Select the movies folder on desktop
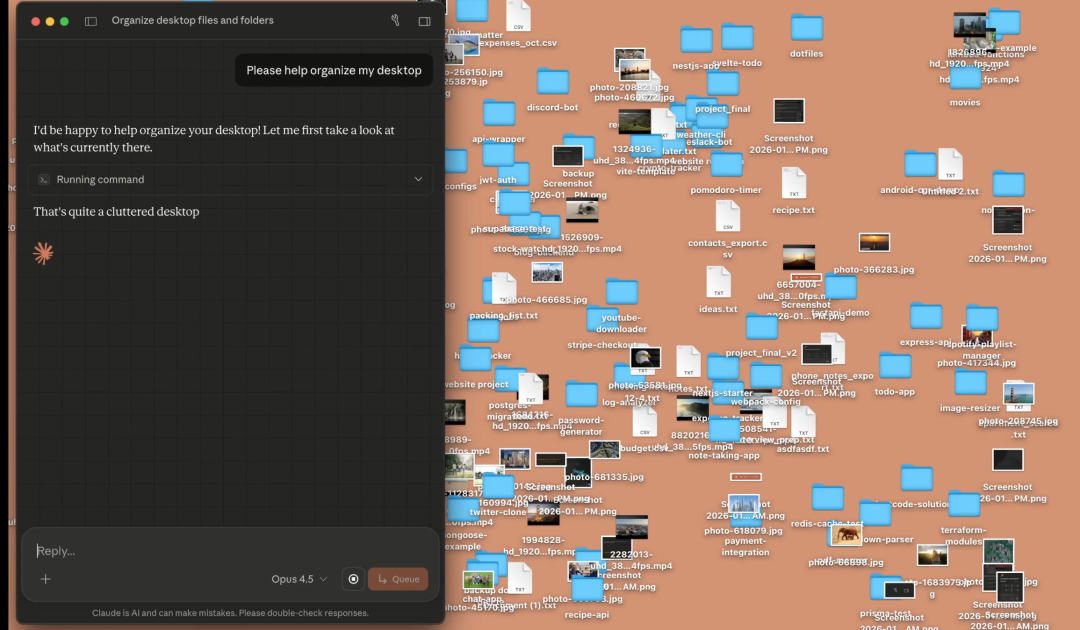 965,78
